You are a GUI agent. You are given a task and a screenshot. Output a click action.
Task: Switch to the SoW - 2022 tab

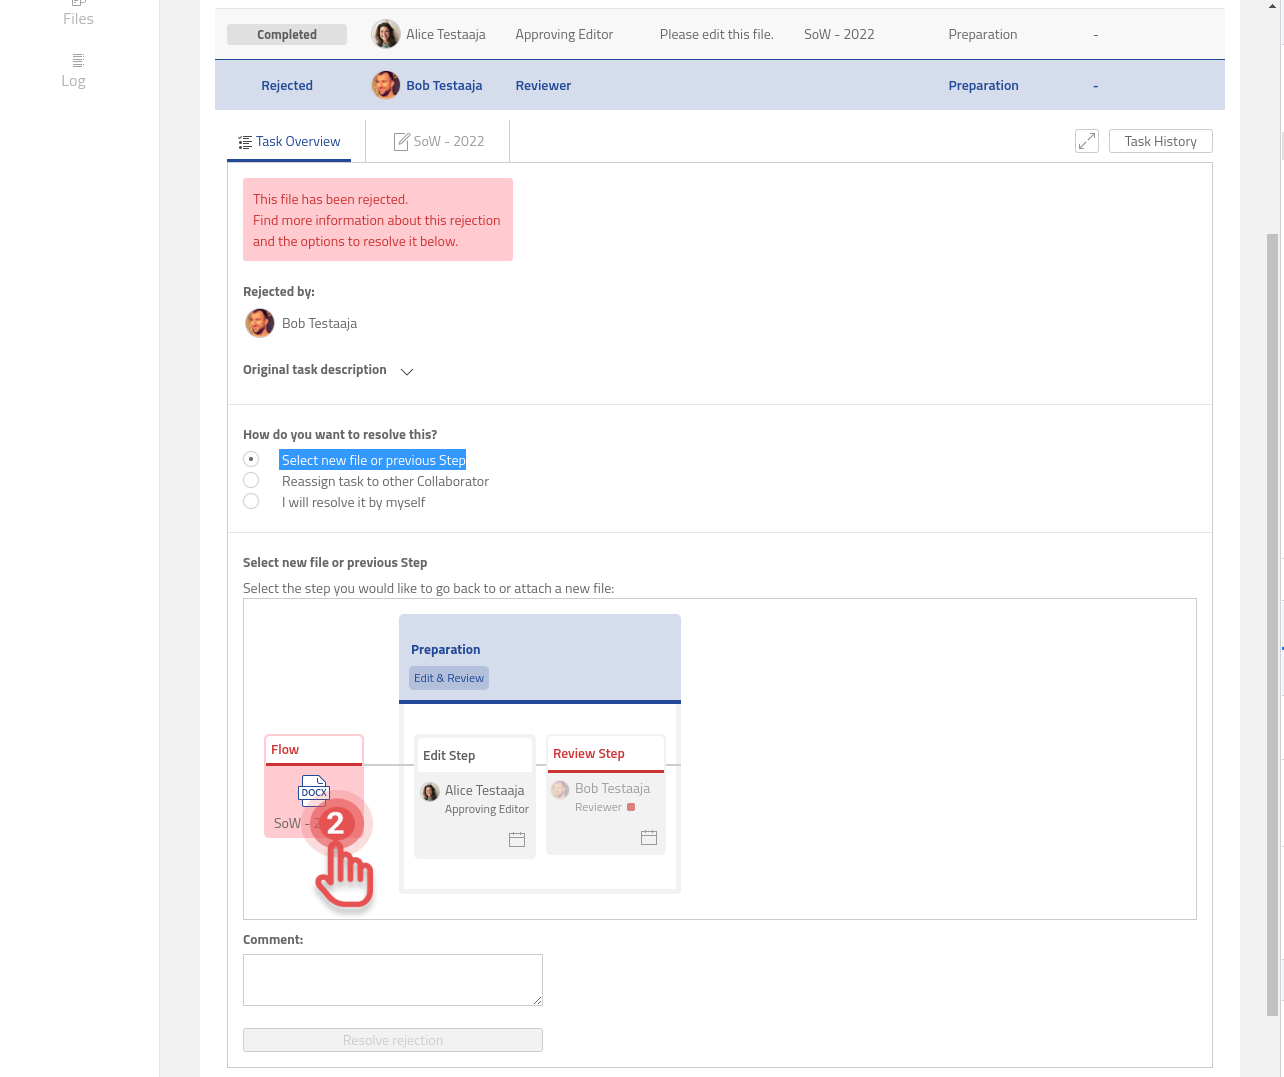(438, 141)
